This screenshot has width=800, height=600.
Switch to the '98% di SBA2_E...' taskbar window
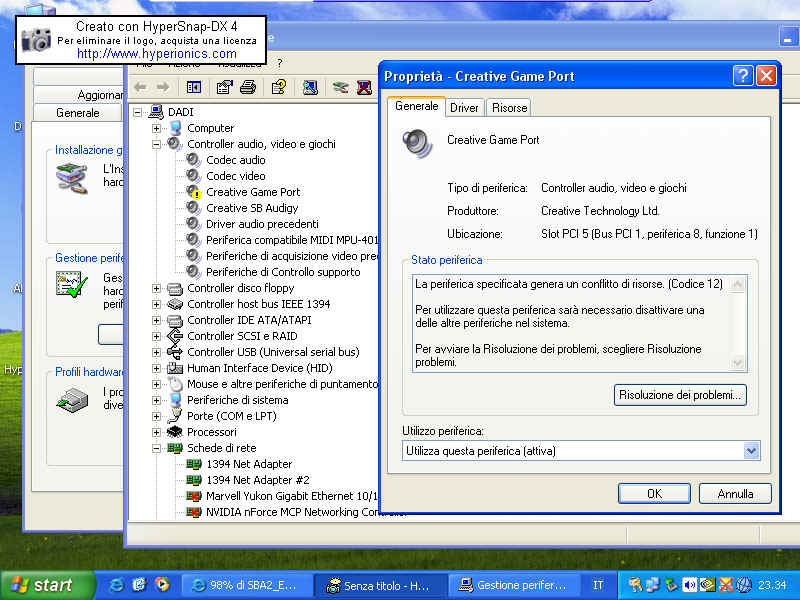[246, 585]
